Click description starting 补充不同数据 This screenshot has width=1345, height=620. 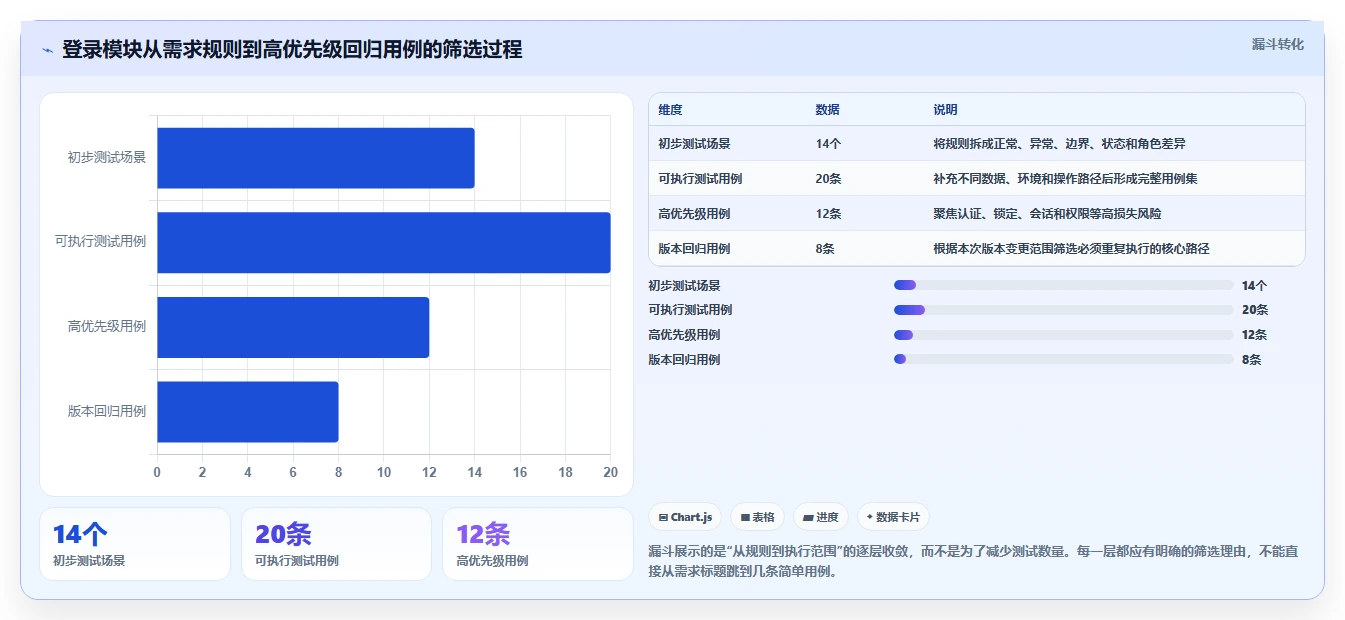(x=1065, y=179)
